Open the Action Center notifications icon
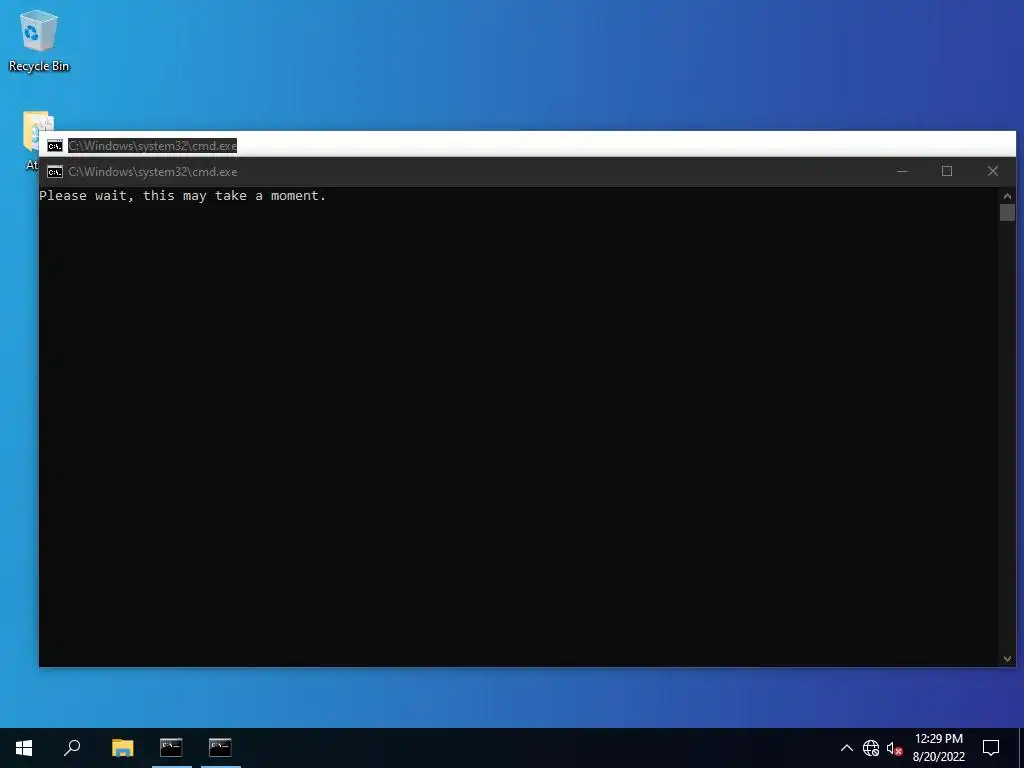Screen dimensions: 1024x768 coord(991,748)
